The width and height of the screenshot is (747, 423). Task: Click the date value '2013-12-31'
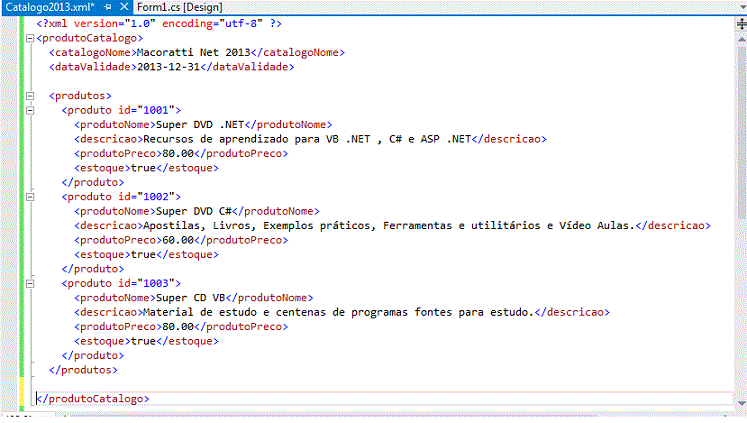pos(169,67)
